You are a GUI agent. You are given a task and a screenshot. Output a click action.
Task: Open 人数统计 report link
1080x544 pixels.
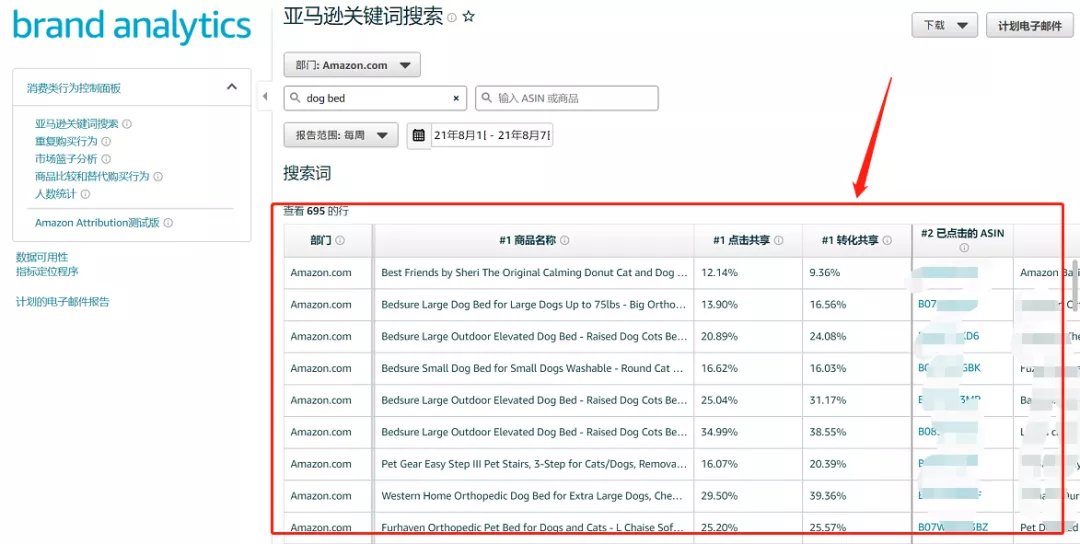(56, 194)
